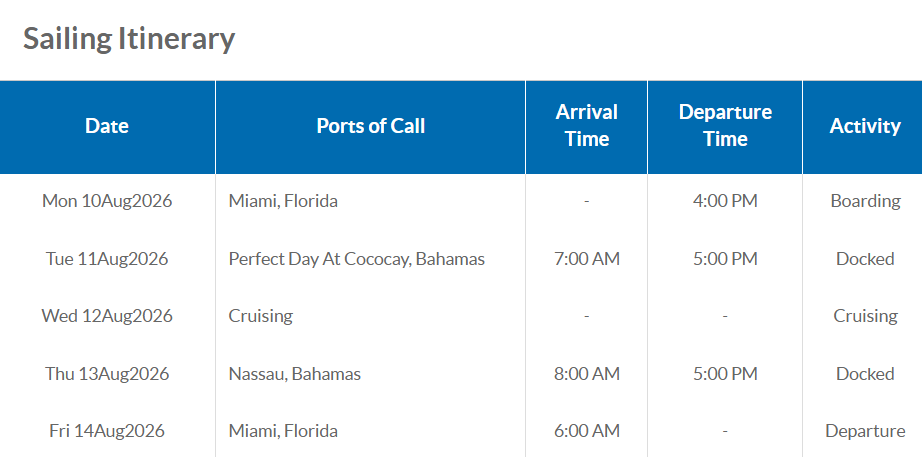This screenshot has width=922, height=457.
Task: Click the Wed 12Aug2026 date cell
Action: click(x=107, y=316)
